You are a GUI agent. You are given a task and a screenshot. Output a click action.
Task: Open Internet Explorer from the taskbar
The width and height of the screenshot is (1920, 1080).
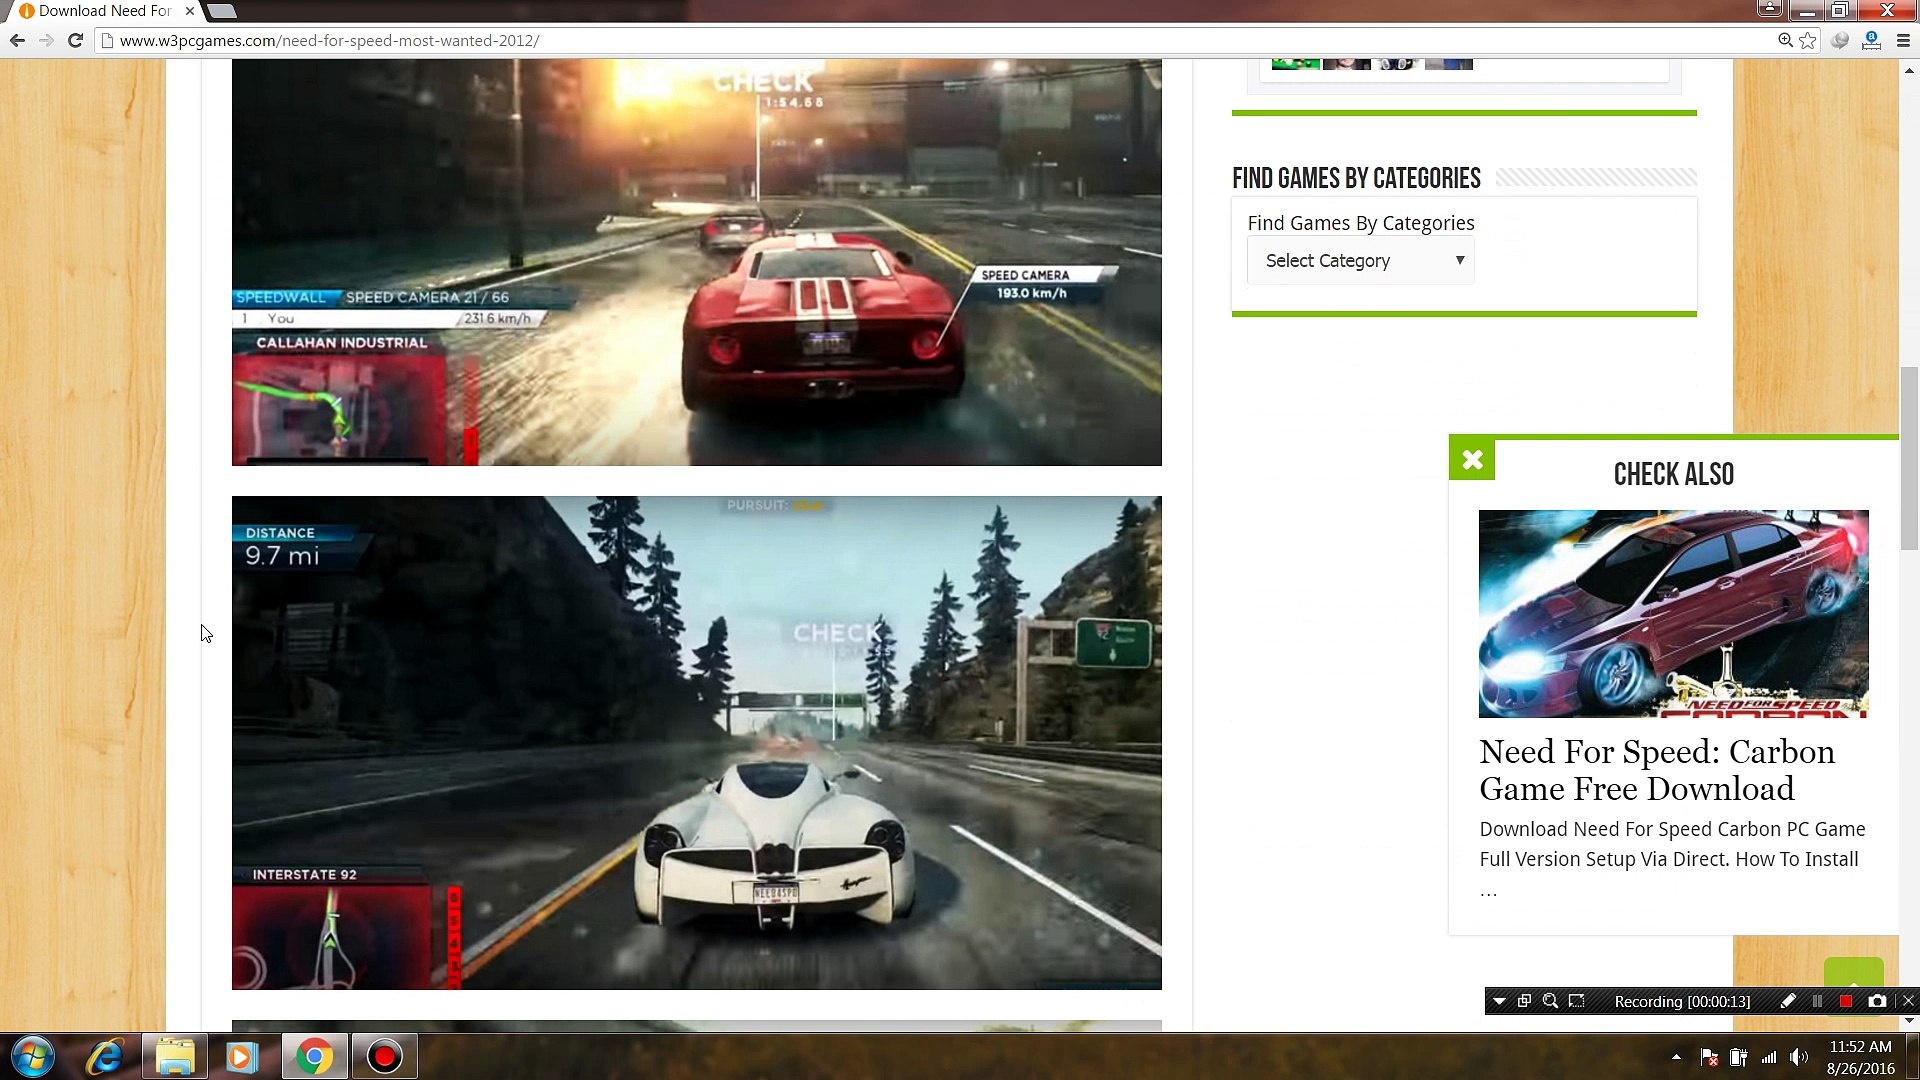coord(106,1056)
